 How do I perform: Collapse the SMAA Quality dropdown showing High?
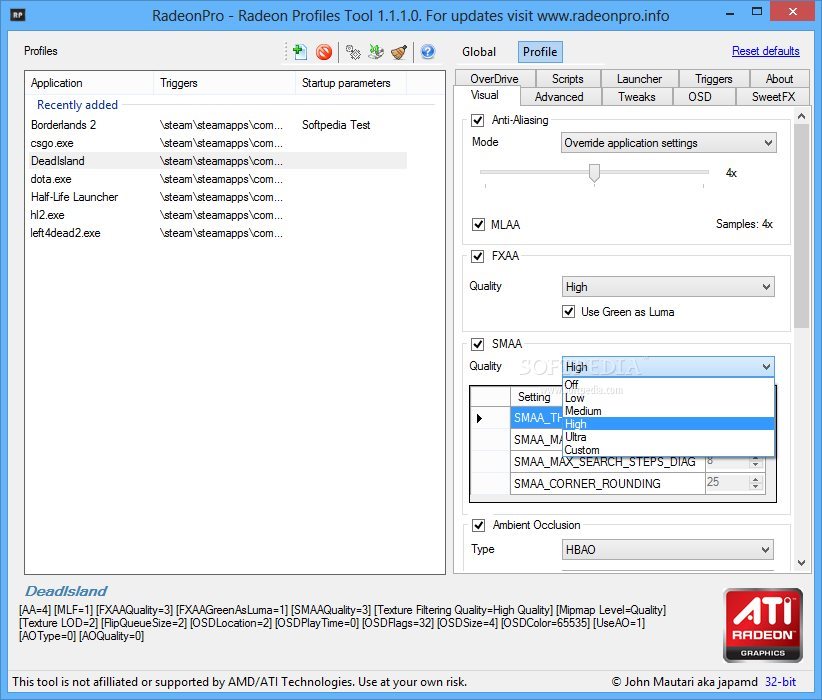tap(668, 367)
